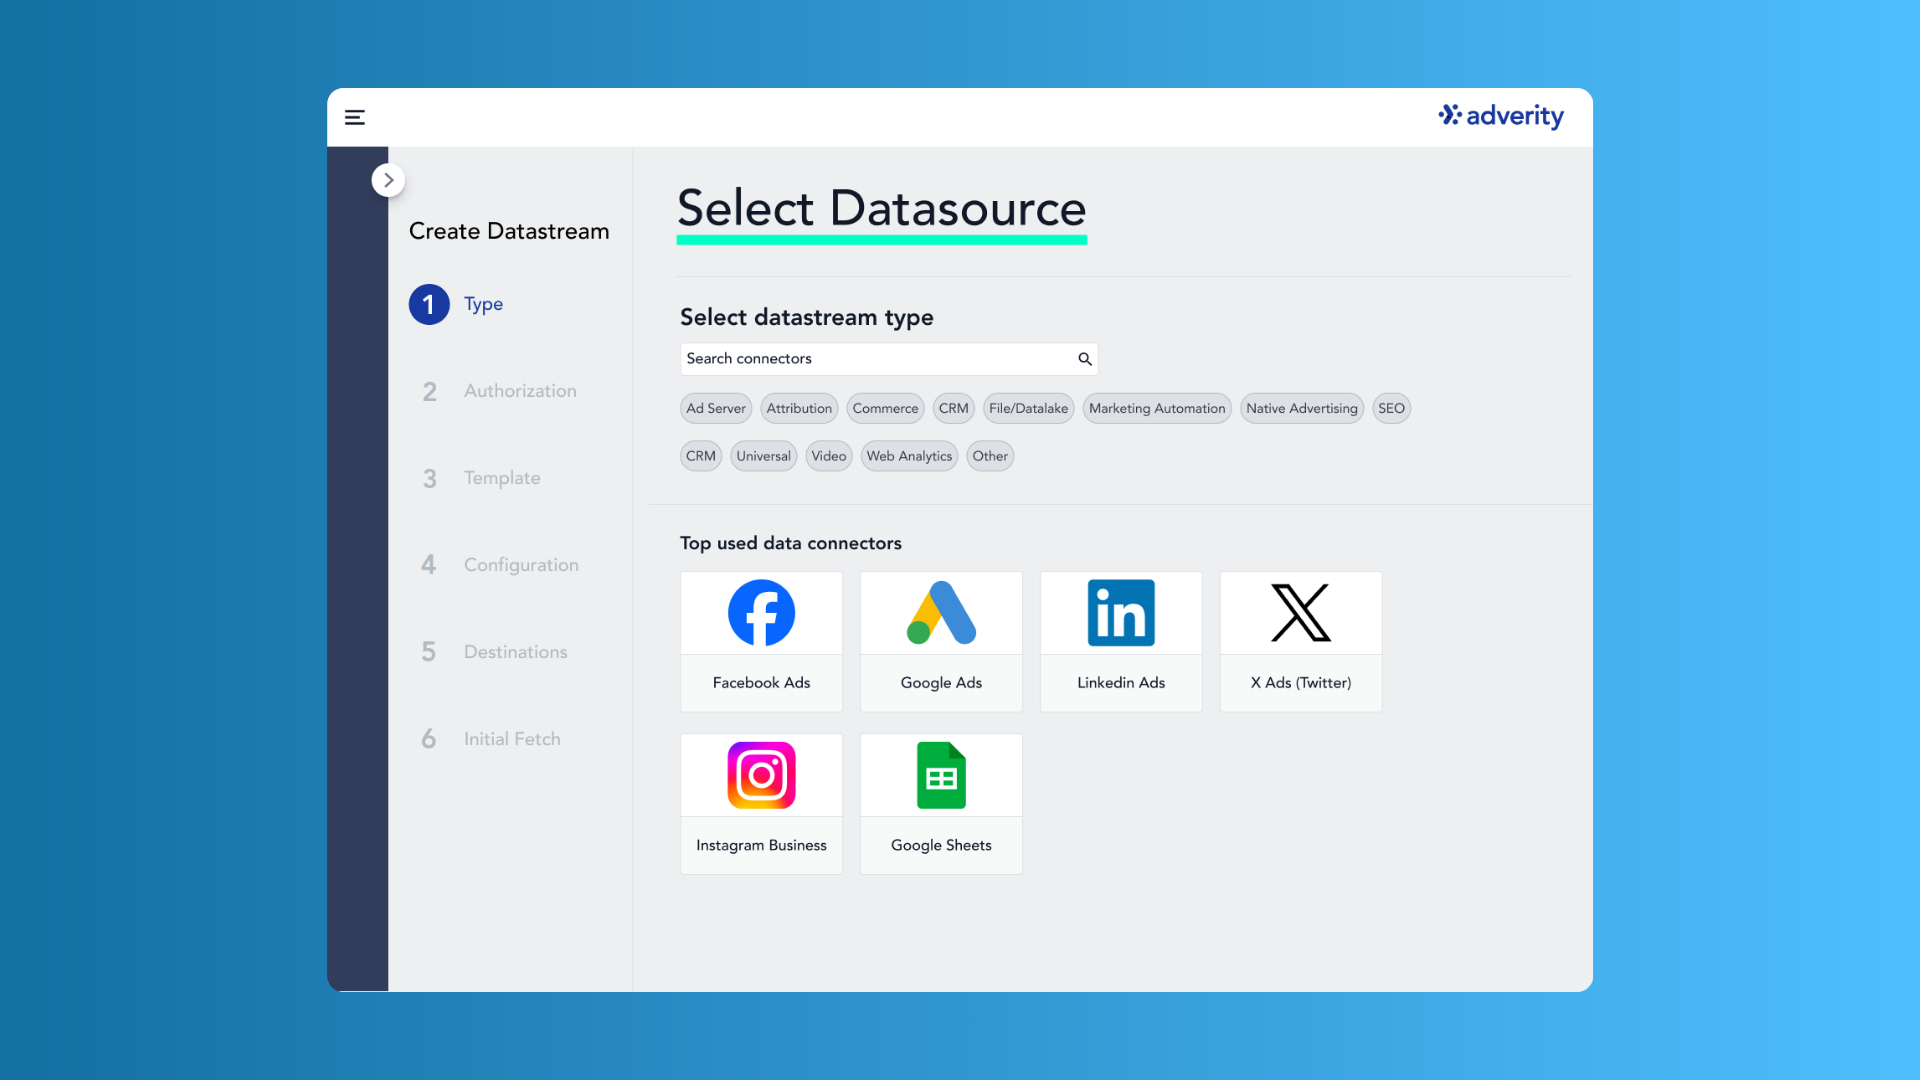Click the Top used data connectors heading
Image resolution: width=1920 pixels, height=1080 pixels.
791,543
